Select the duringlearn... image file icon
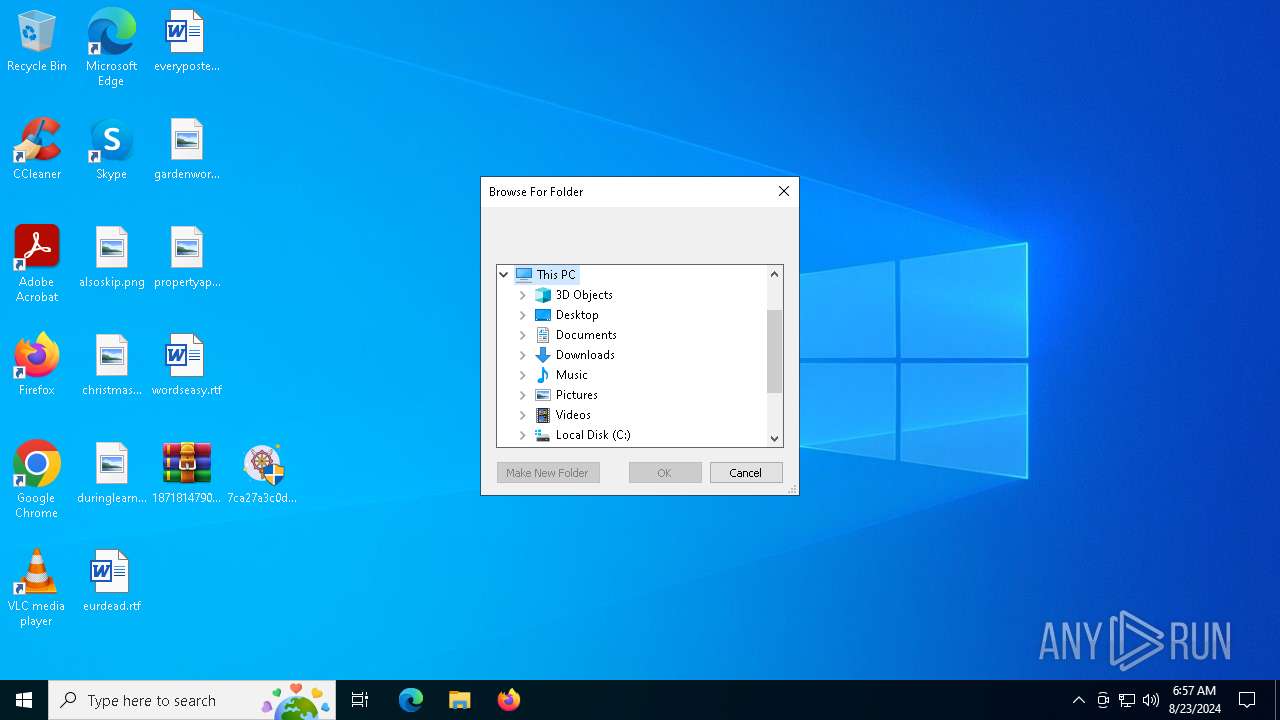The width and height of the screenshot is (1280, 720). [x=111, y=474]
